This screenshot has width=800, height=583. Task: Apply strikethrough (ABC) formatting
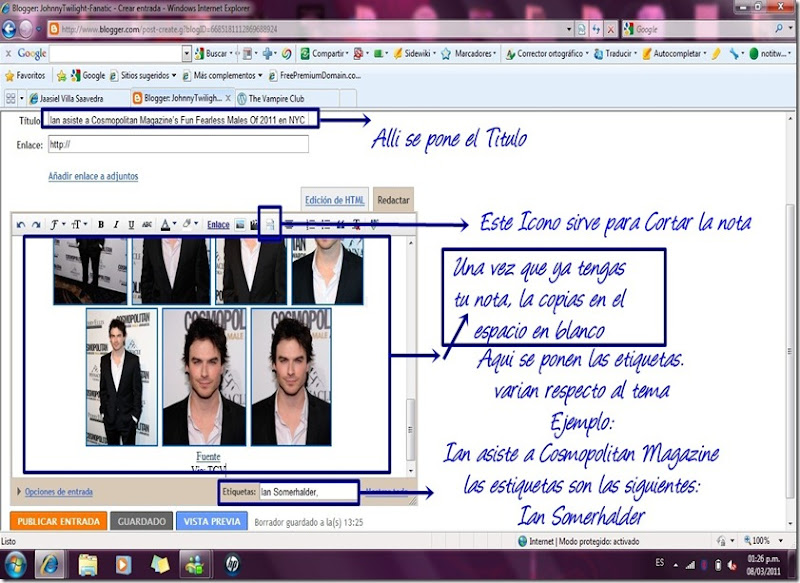coord(147,224)
